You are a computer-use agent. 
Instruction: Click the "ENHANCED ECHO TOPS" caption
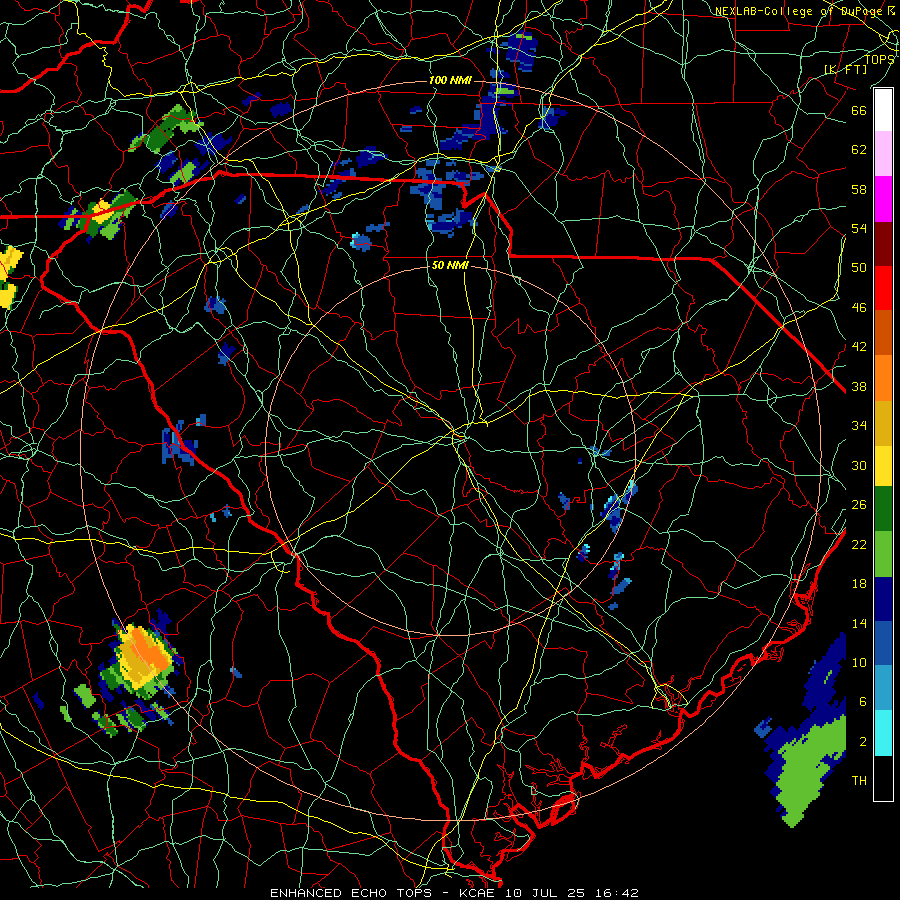click(351, 893)
